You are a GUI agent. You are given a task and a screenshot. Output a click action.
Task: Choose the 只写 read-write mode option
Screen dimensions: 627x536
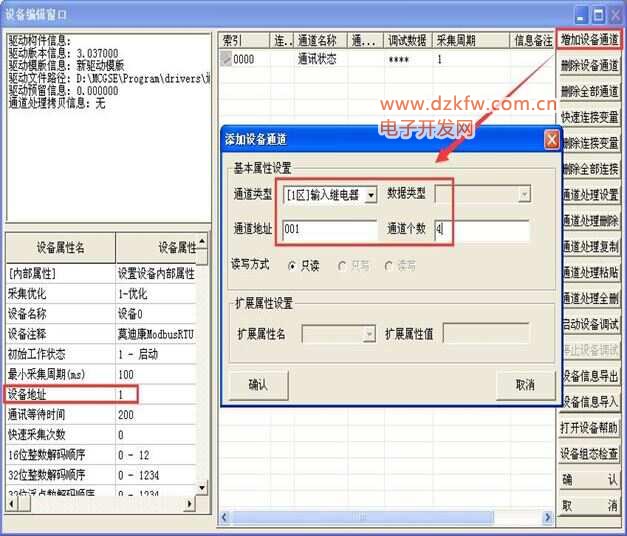coord(343,266)
